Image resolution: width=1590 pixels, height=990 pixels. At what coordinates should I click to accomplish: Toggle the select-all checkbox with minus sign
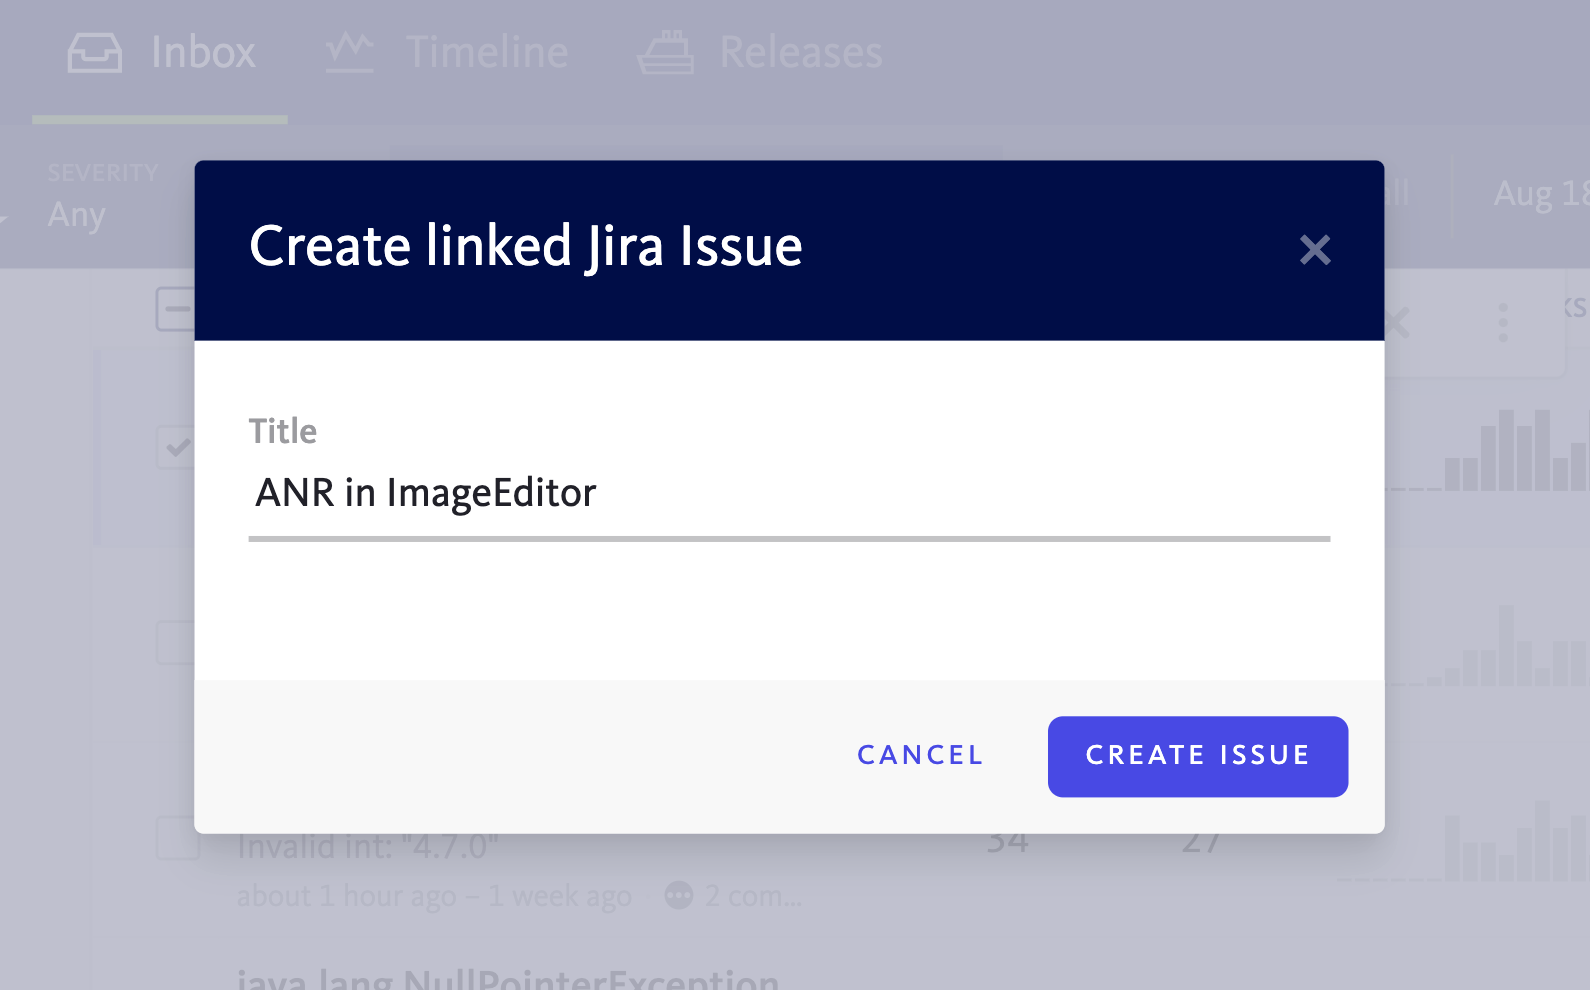click(x=175, y=310)
